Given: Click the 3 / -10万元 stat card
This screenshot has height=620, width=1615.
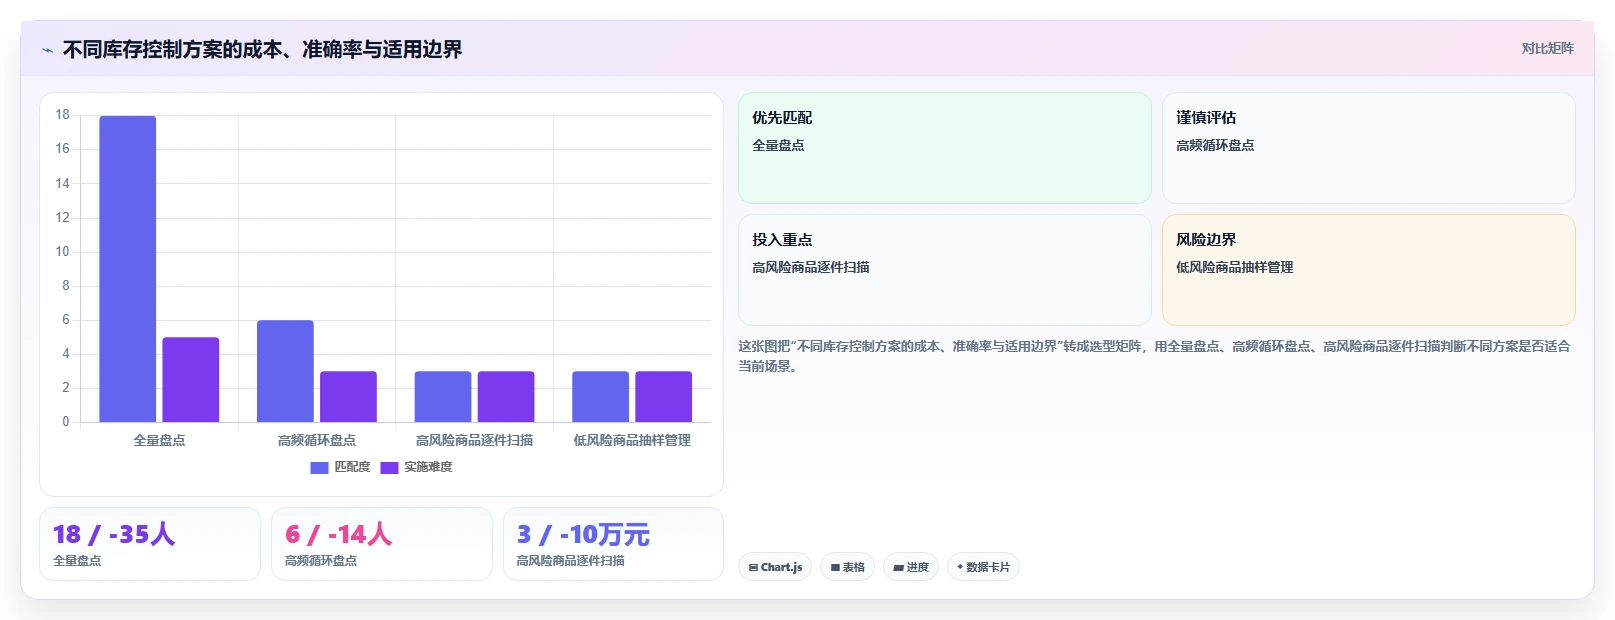Looking at the screenshot, I should [x=613, y=544].
